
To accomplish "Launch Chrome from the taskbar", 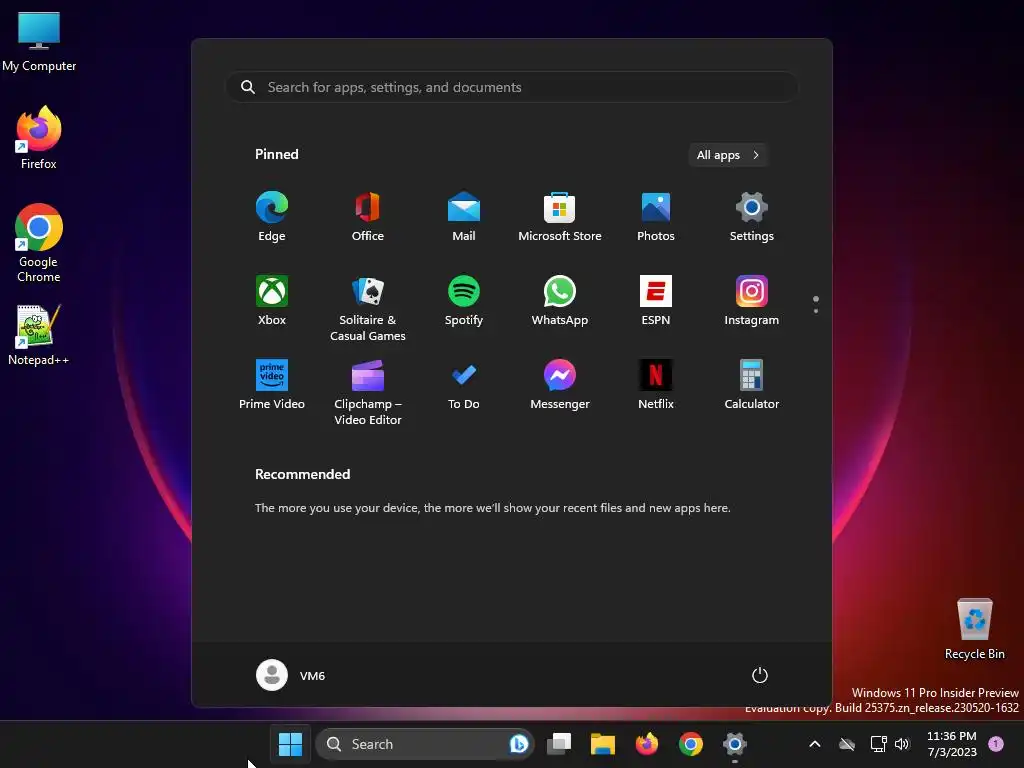I will (x=690, y=744).
